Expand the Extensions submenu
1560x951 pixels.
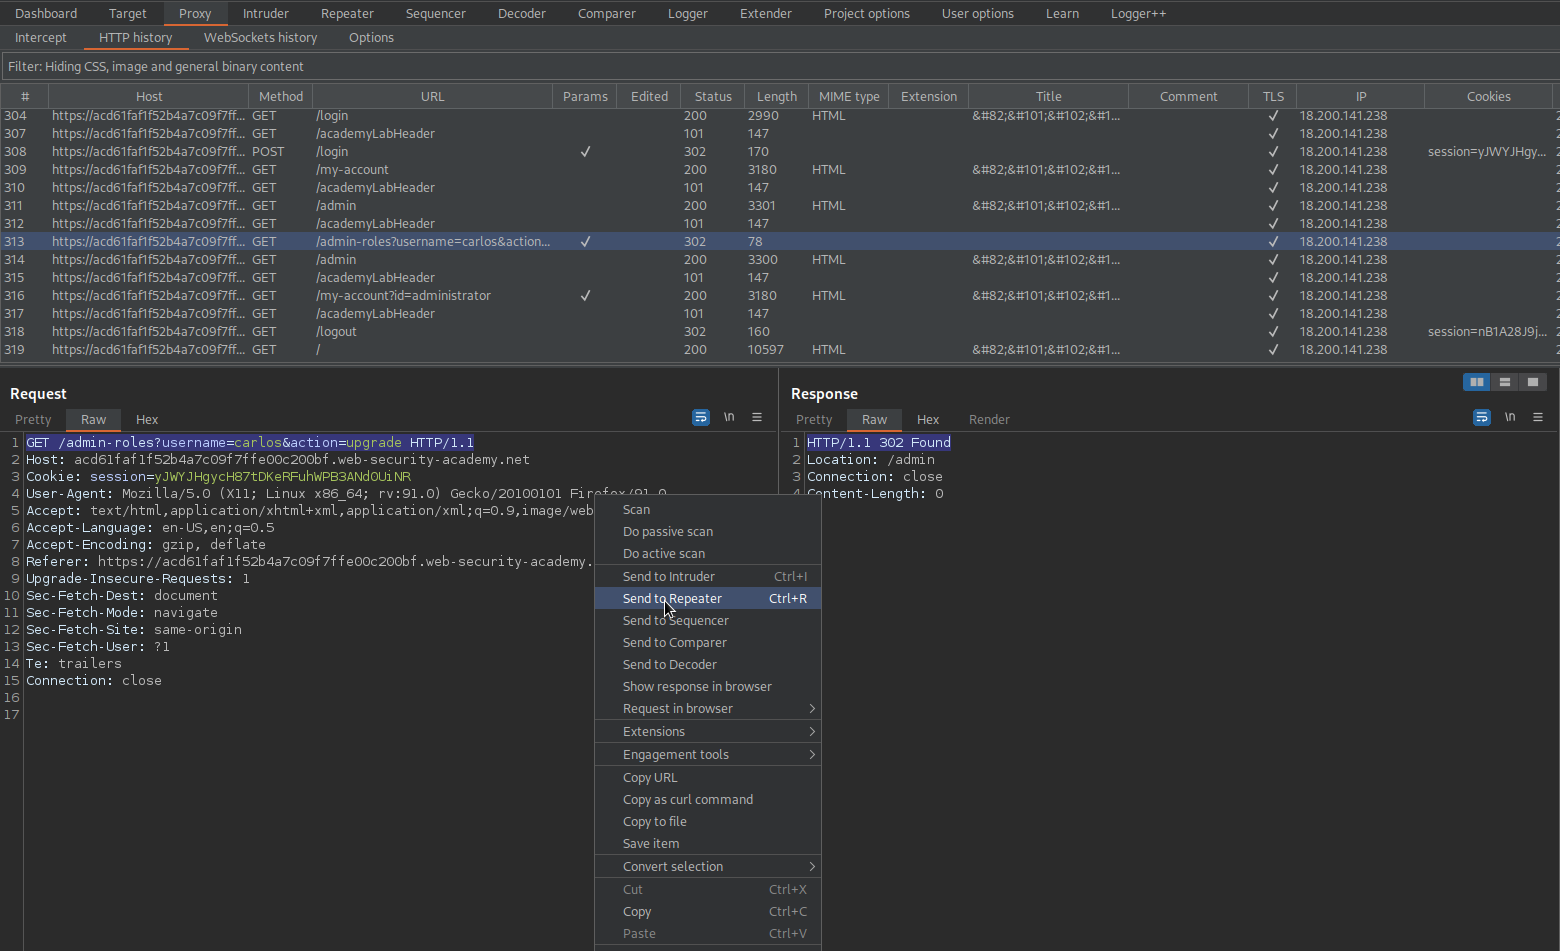(x=708, y=732)
